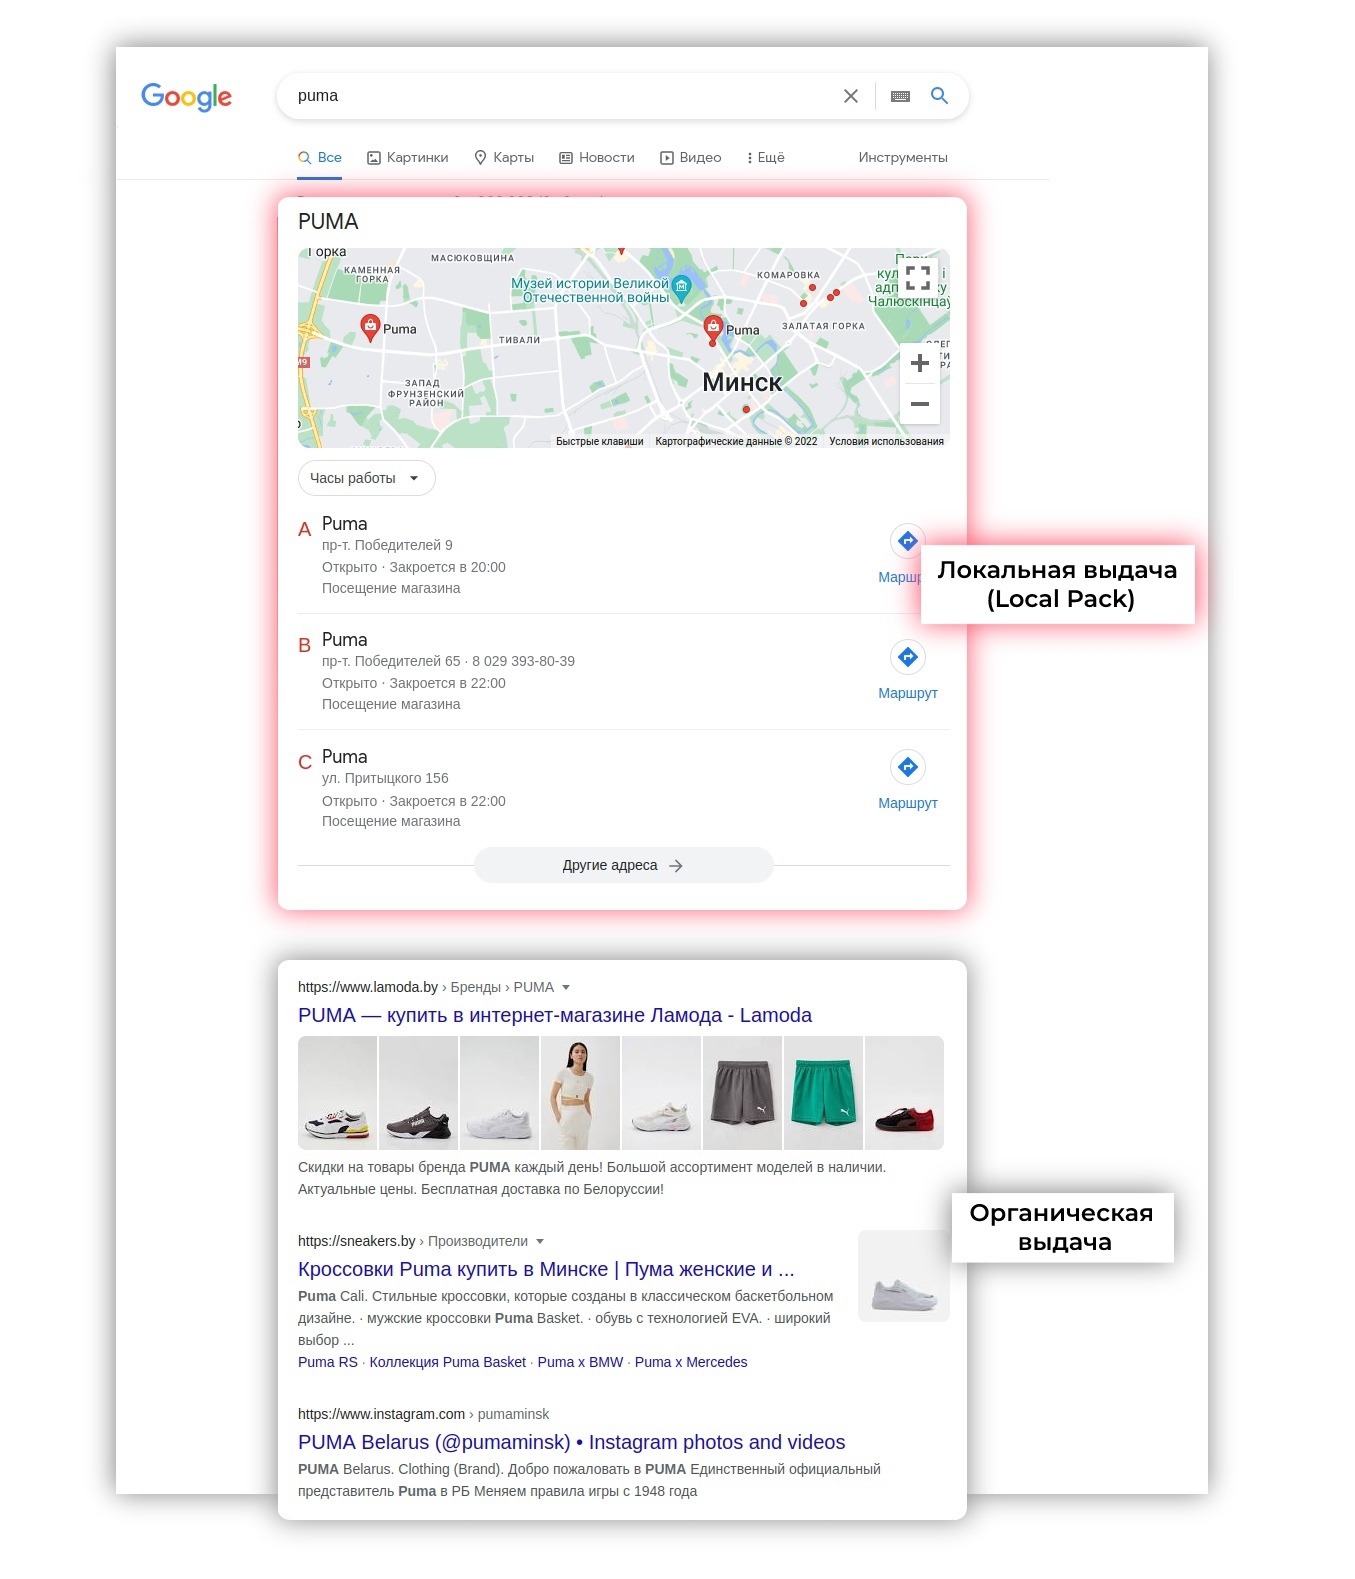
Task: Open the Puma x BMW sitelink
Action: tap(580, 1362)
